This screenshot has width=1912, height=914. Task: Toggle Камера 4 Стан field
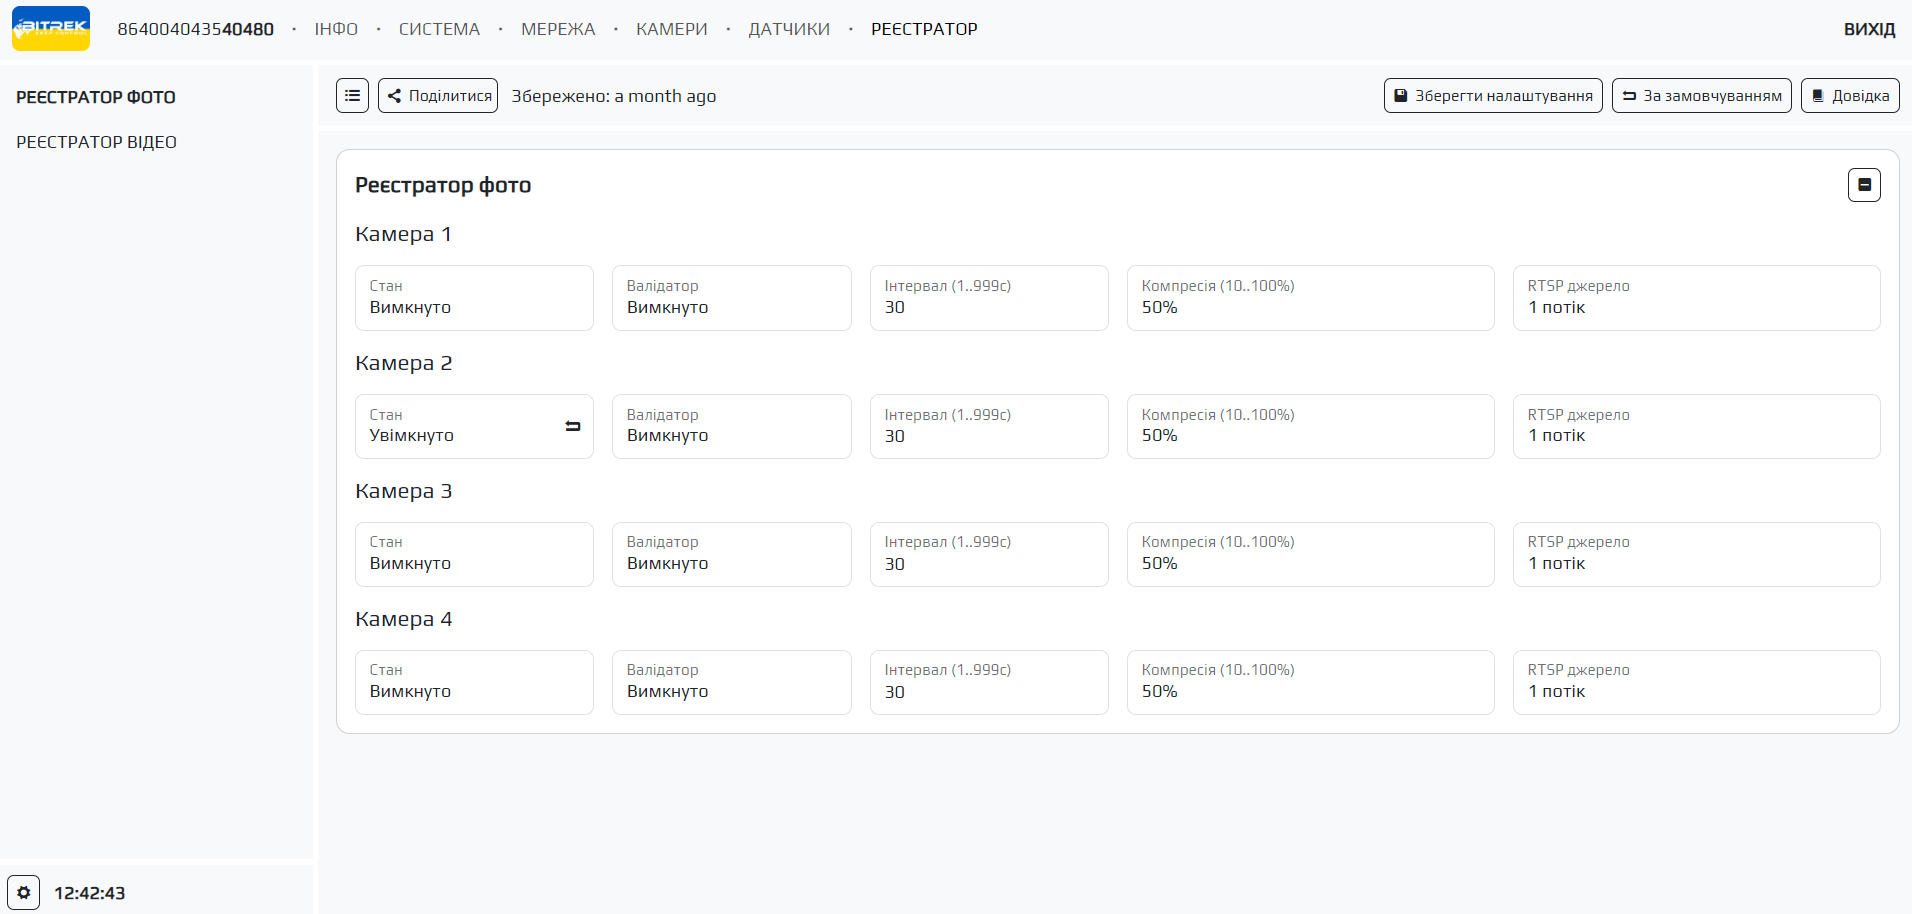[474, 682]
